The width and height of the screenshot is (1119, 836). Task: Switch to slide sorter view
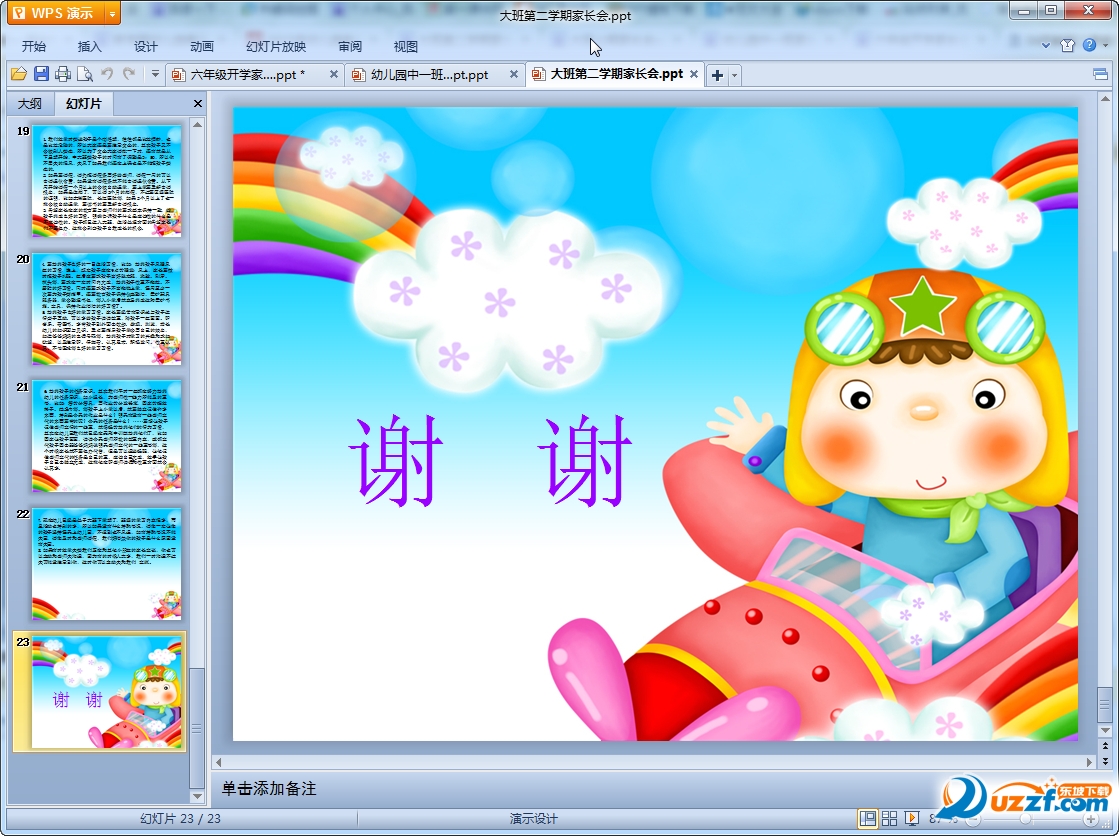click(888, 818)
